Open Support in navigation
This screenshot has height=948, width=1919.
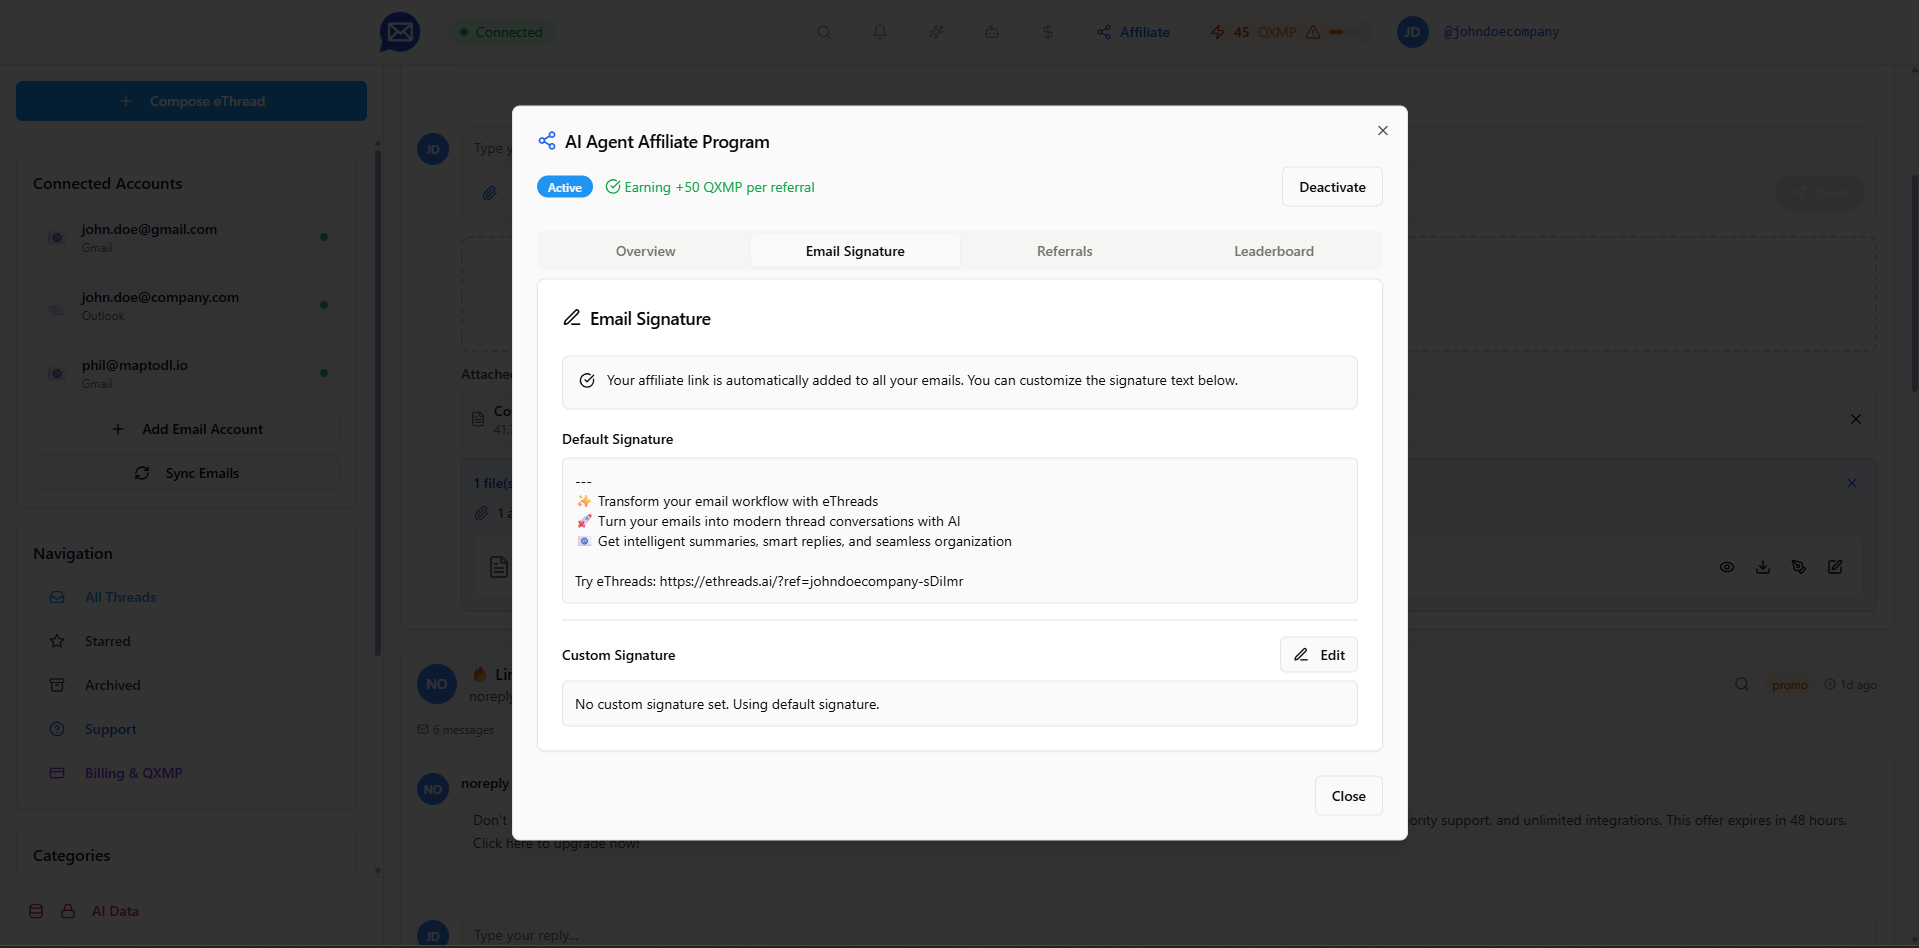110,729
